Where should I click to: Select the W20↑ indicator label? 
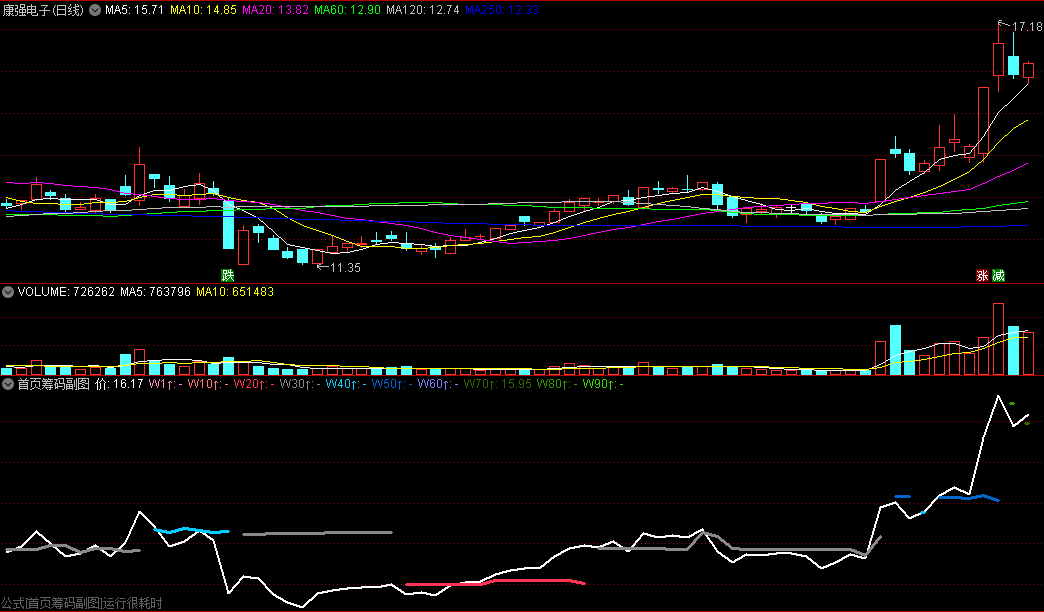pos(254,384)
